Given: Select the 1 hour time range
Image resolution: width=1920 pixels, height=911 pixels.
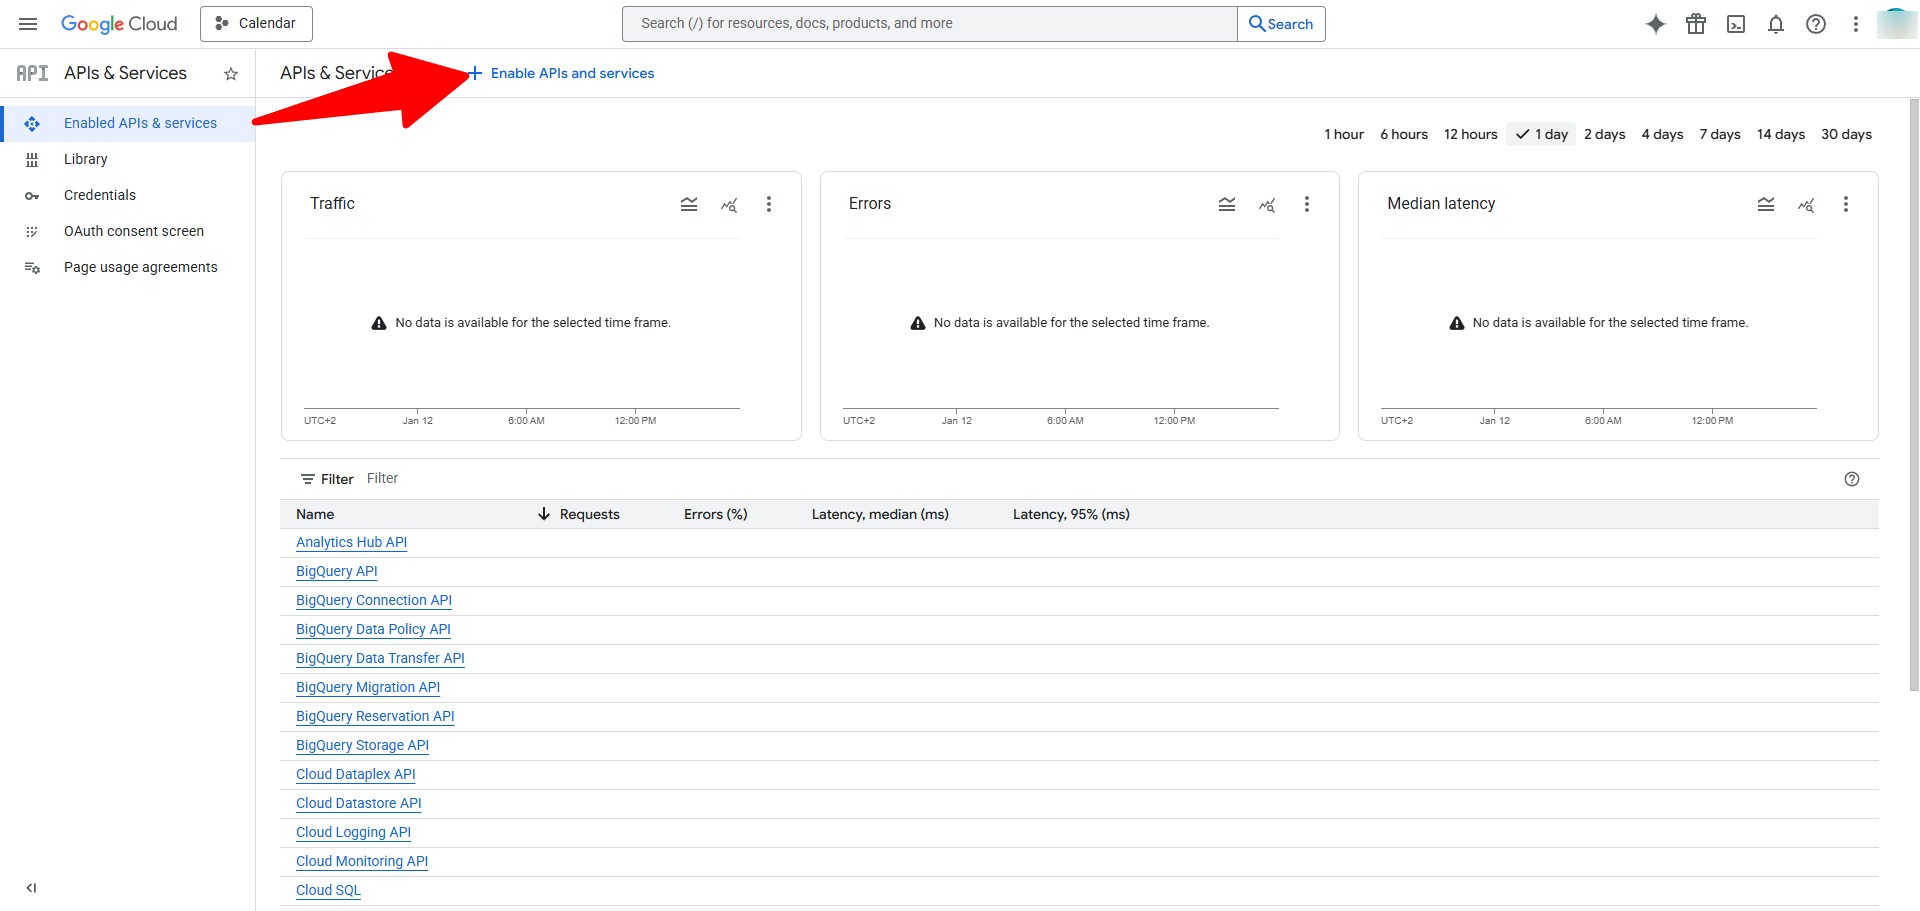Looking at the screenshot, I should coord(1344,134).
